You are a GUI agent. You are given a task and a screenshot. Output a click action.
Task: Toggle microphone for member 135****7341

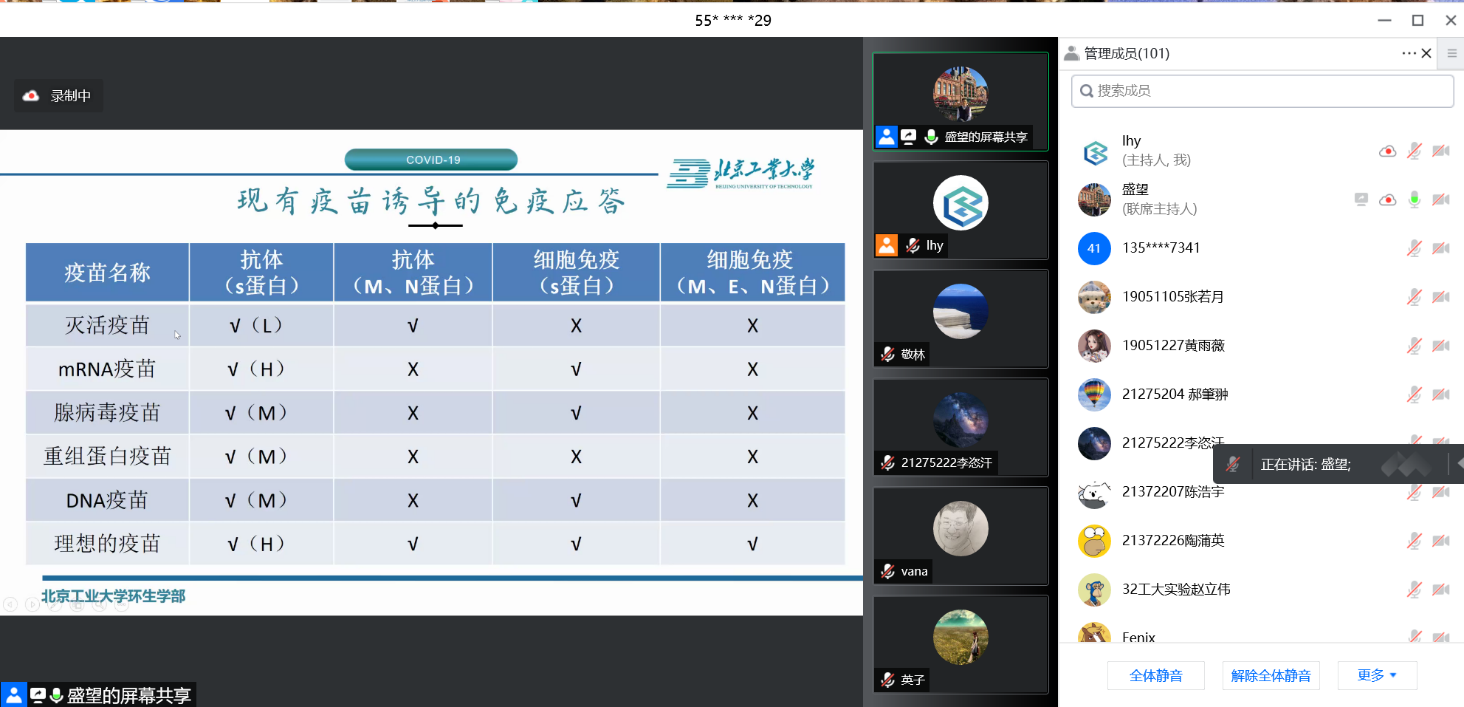[1414, 248]
